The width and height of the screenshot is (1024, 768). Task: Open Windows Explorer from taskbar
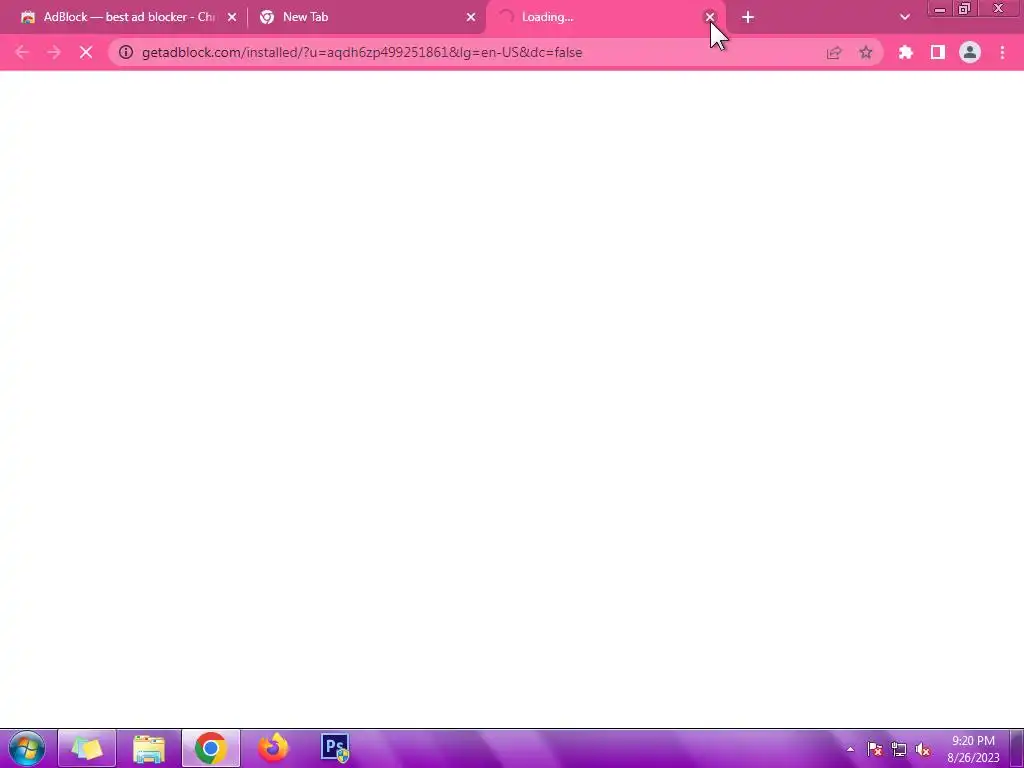click(x=149, y=748)
